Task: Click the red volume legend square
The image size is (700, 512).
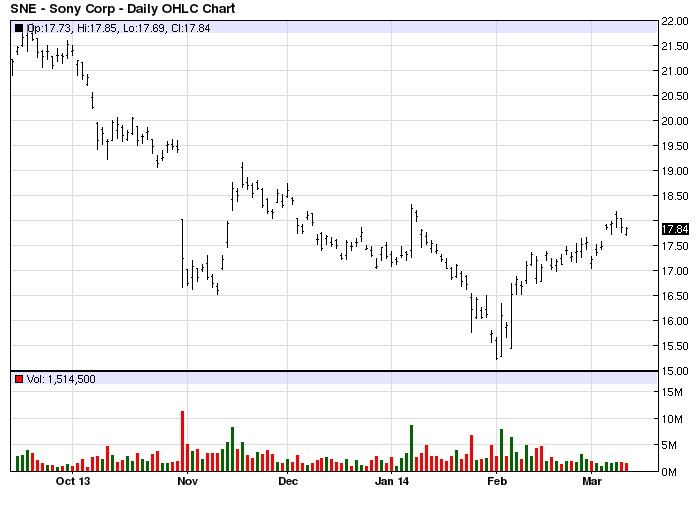Action: click(19, 379)
